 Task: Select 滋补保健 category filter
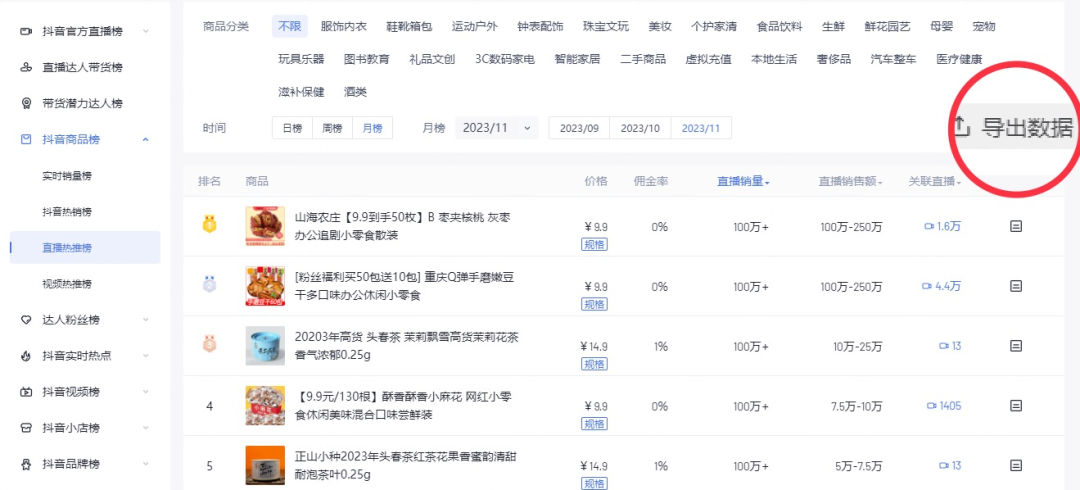(x=301, y=92)
